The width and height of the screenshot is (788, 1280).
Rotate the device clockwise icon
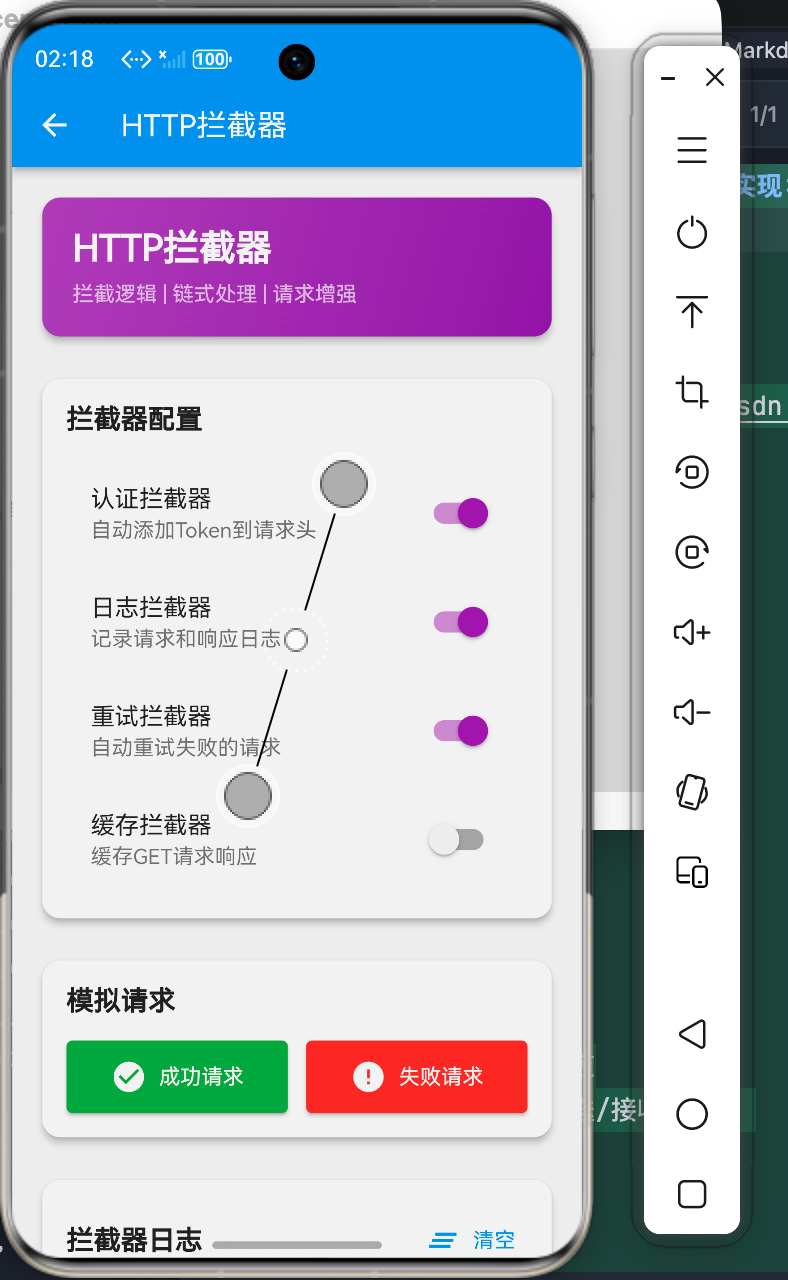pos(692,551)
